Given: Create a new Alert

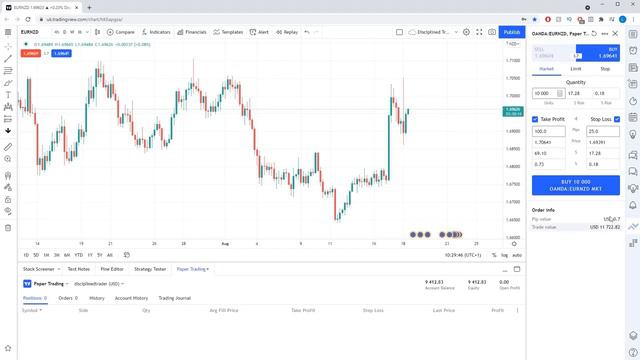Looking at the screenshot, I should pyautogui.click(x=259, y=32).
